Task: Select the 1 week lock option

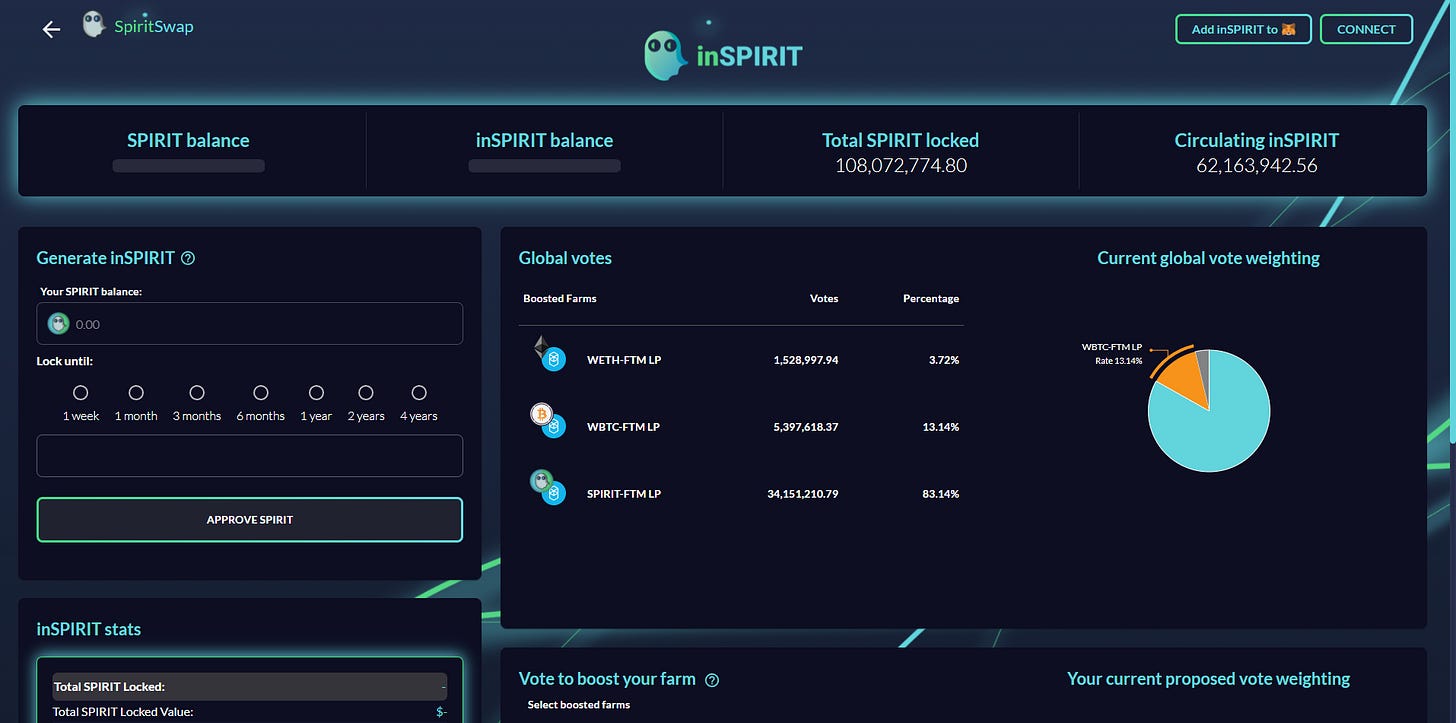Action: click(81, 393)
